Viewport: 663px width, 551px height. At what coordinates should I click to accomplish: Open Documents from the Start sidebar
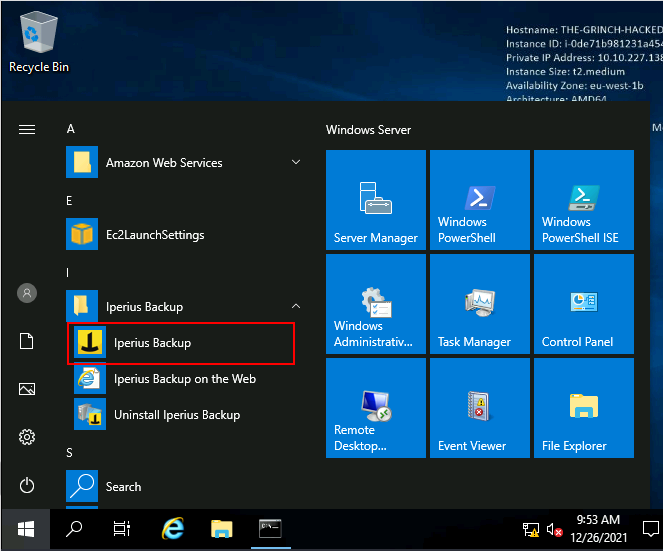(27, 341)
